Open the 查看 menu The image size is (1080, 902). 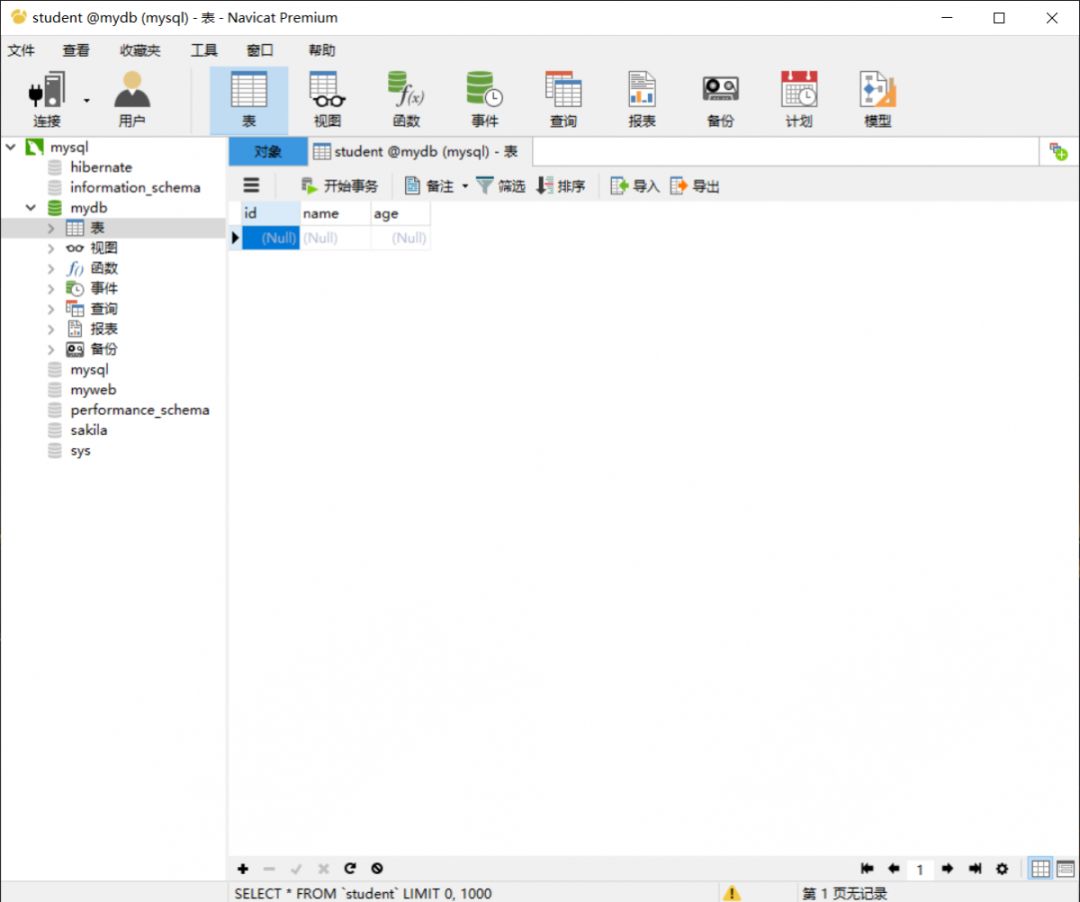coord(76,50)
